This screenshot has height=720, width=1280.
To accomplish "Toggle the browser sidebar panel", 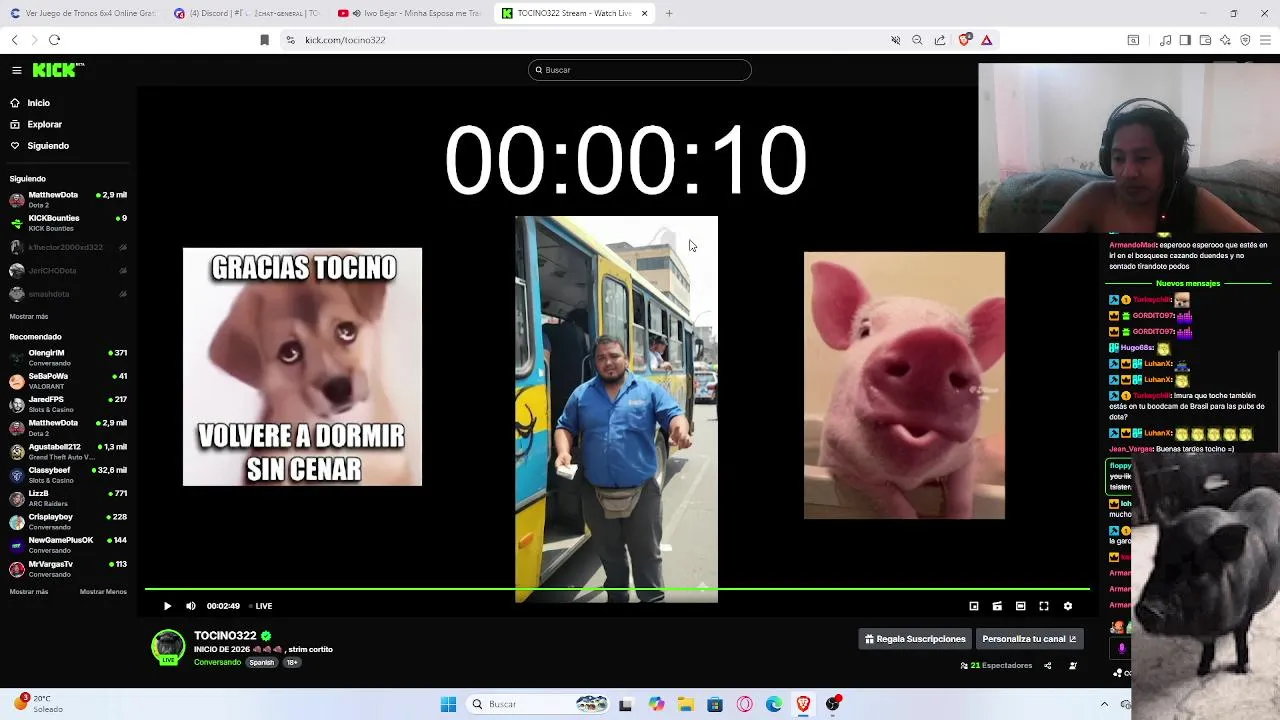I will tap(1185, 40).
